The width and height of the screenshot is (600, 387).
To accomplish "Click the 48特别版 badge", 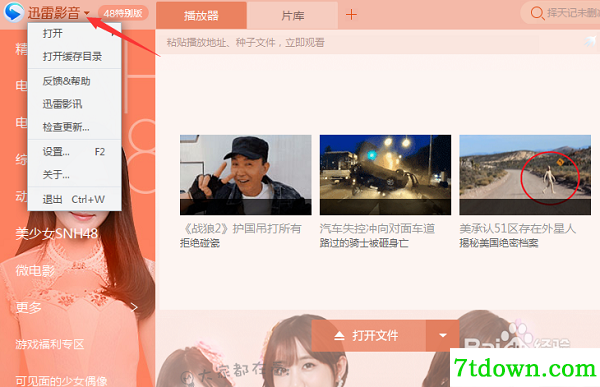I will coord(123,13).
